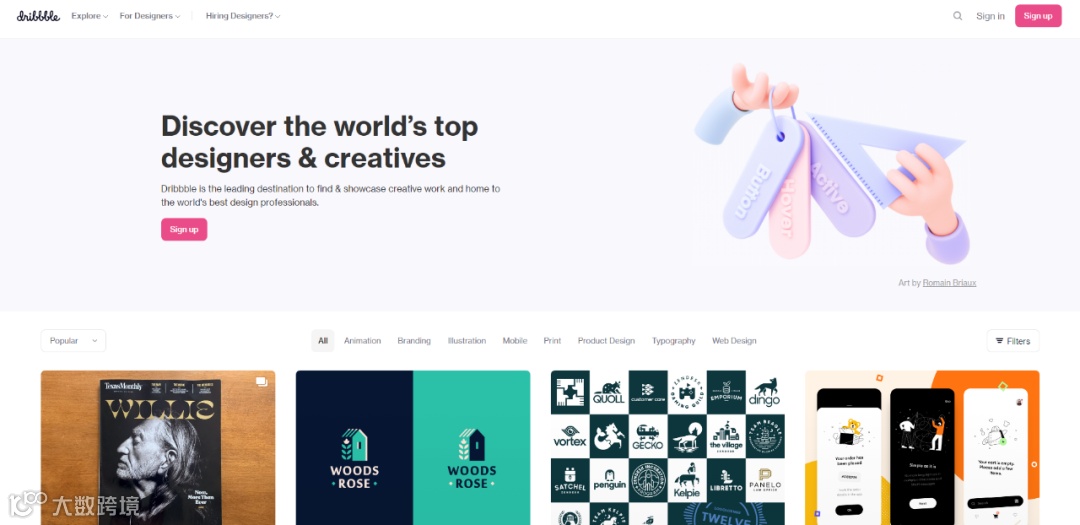1080x525 pixels.
Task: Click the multi-shot icon on the Willie thumbnail
Action: pos(261,381)
